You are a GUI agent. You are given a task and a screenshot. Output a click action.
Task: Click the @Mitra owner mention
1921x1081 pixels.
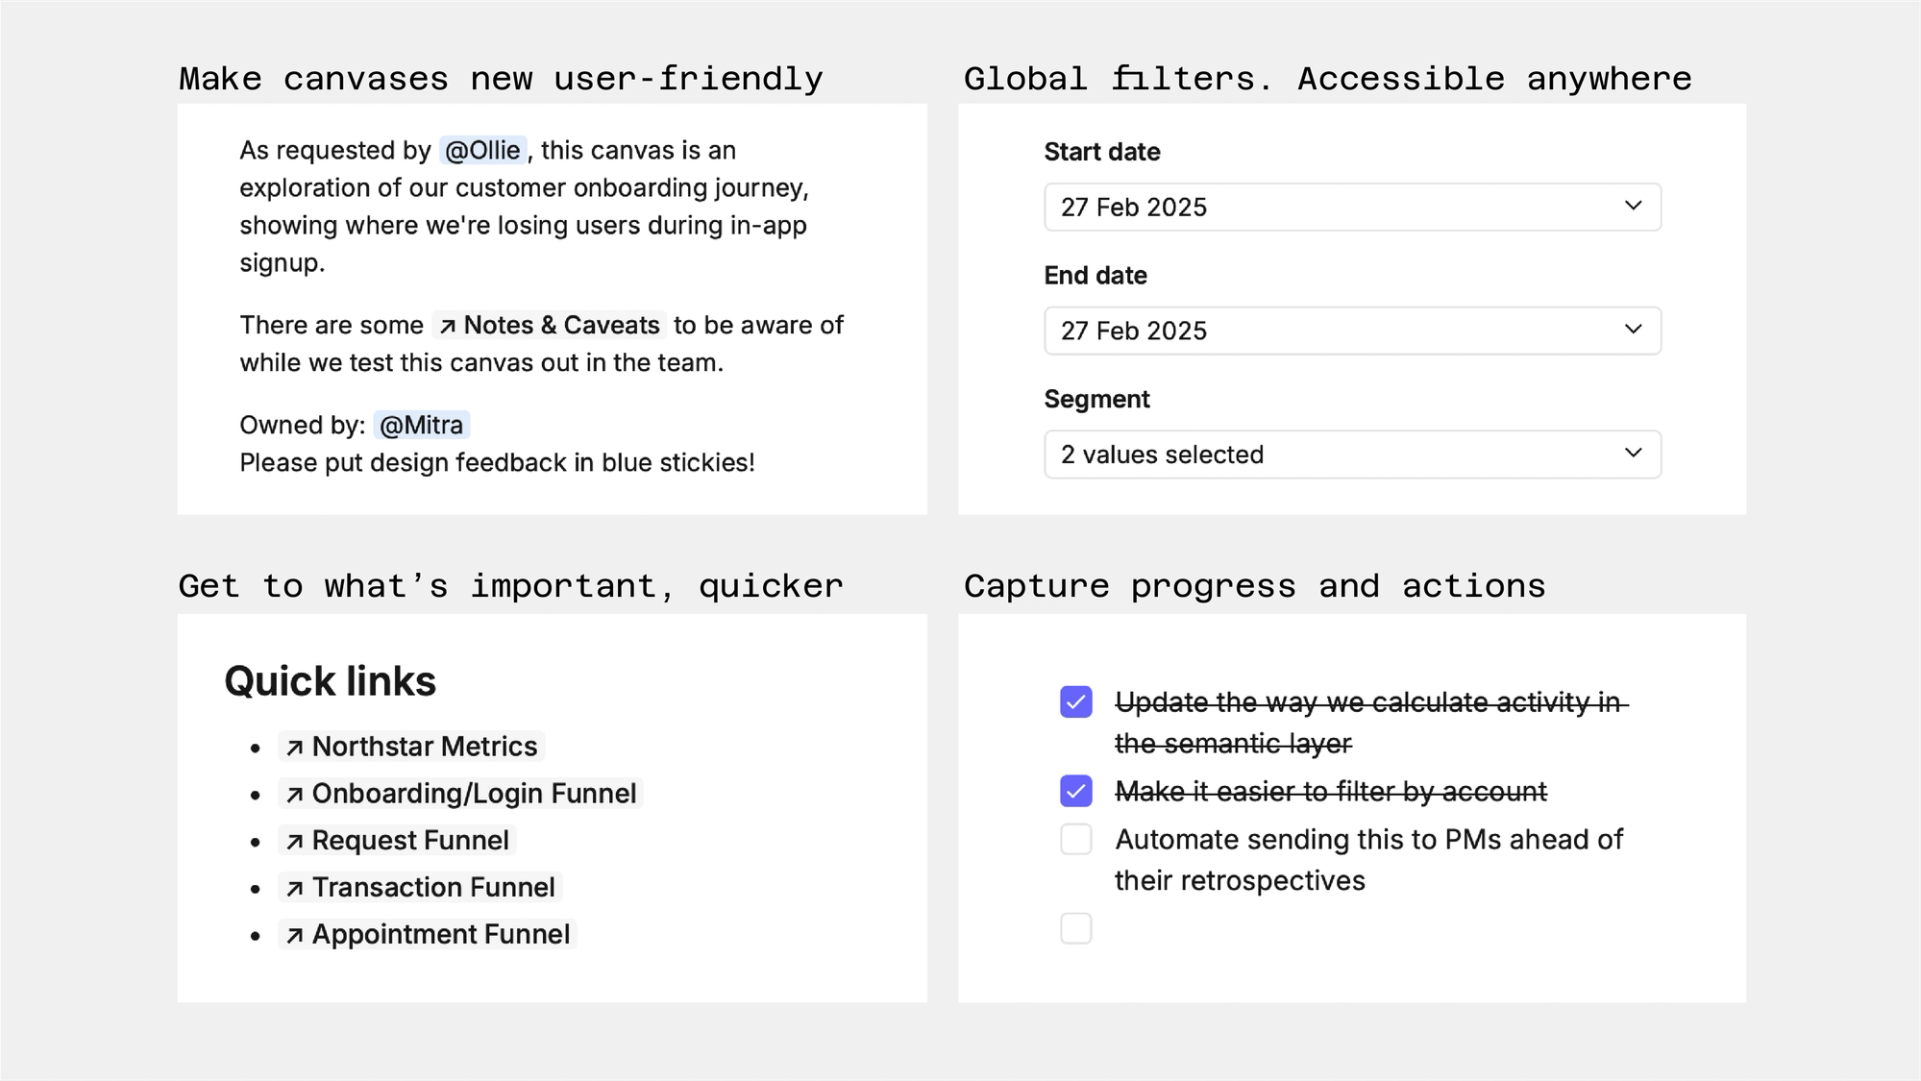click(x=421, y=425)
